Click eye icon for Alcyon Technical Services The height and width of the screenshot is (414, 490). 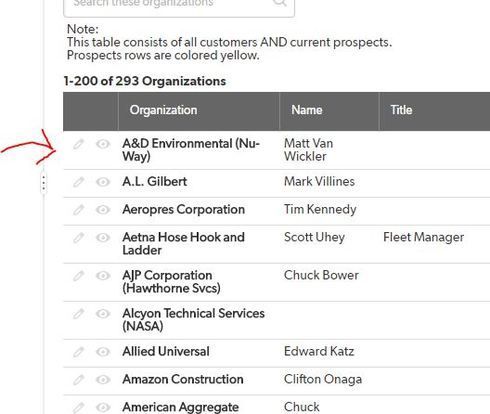[x=103, y=314]
